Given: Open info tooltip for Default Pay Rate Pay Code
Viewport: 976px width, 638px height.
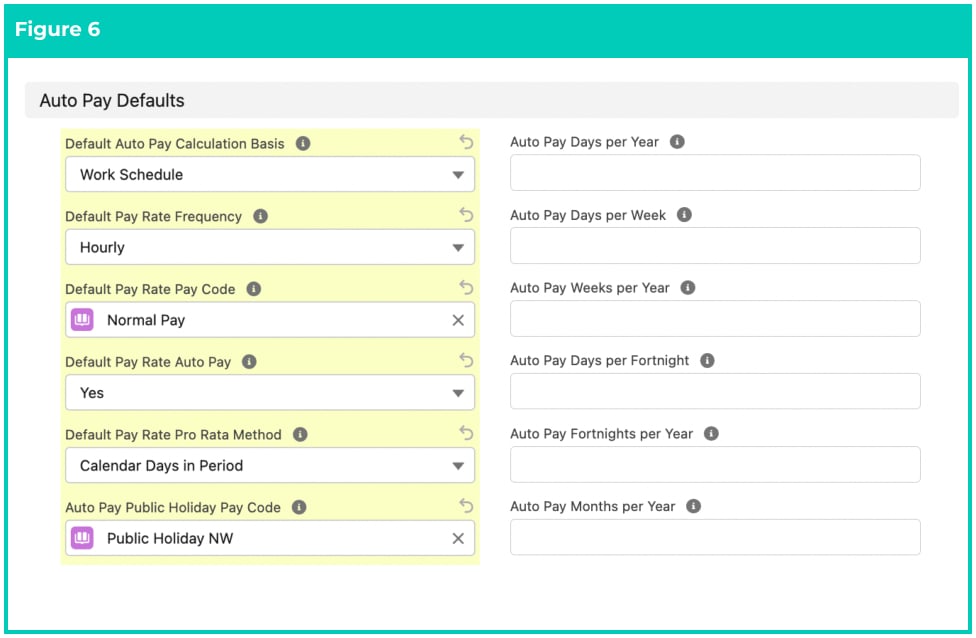Looking at the screenshot, I should 253,289.
